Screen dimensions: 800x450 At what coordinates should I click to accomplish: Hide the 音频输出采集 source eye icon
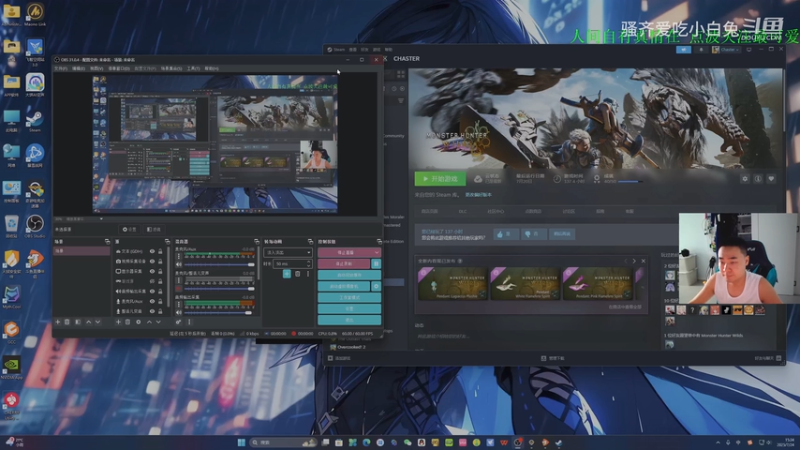coord(152,291)
